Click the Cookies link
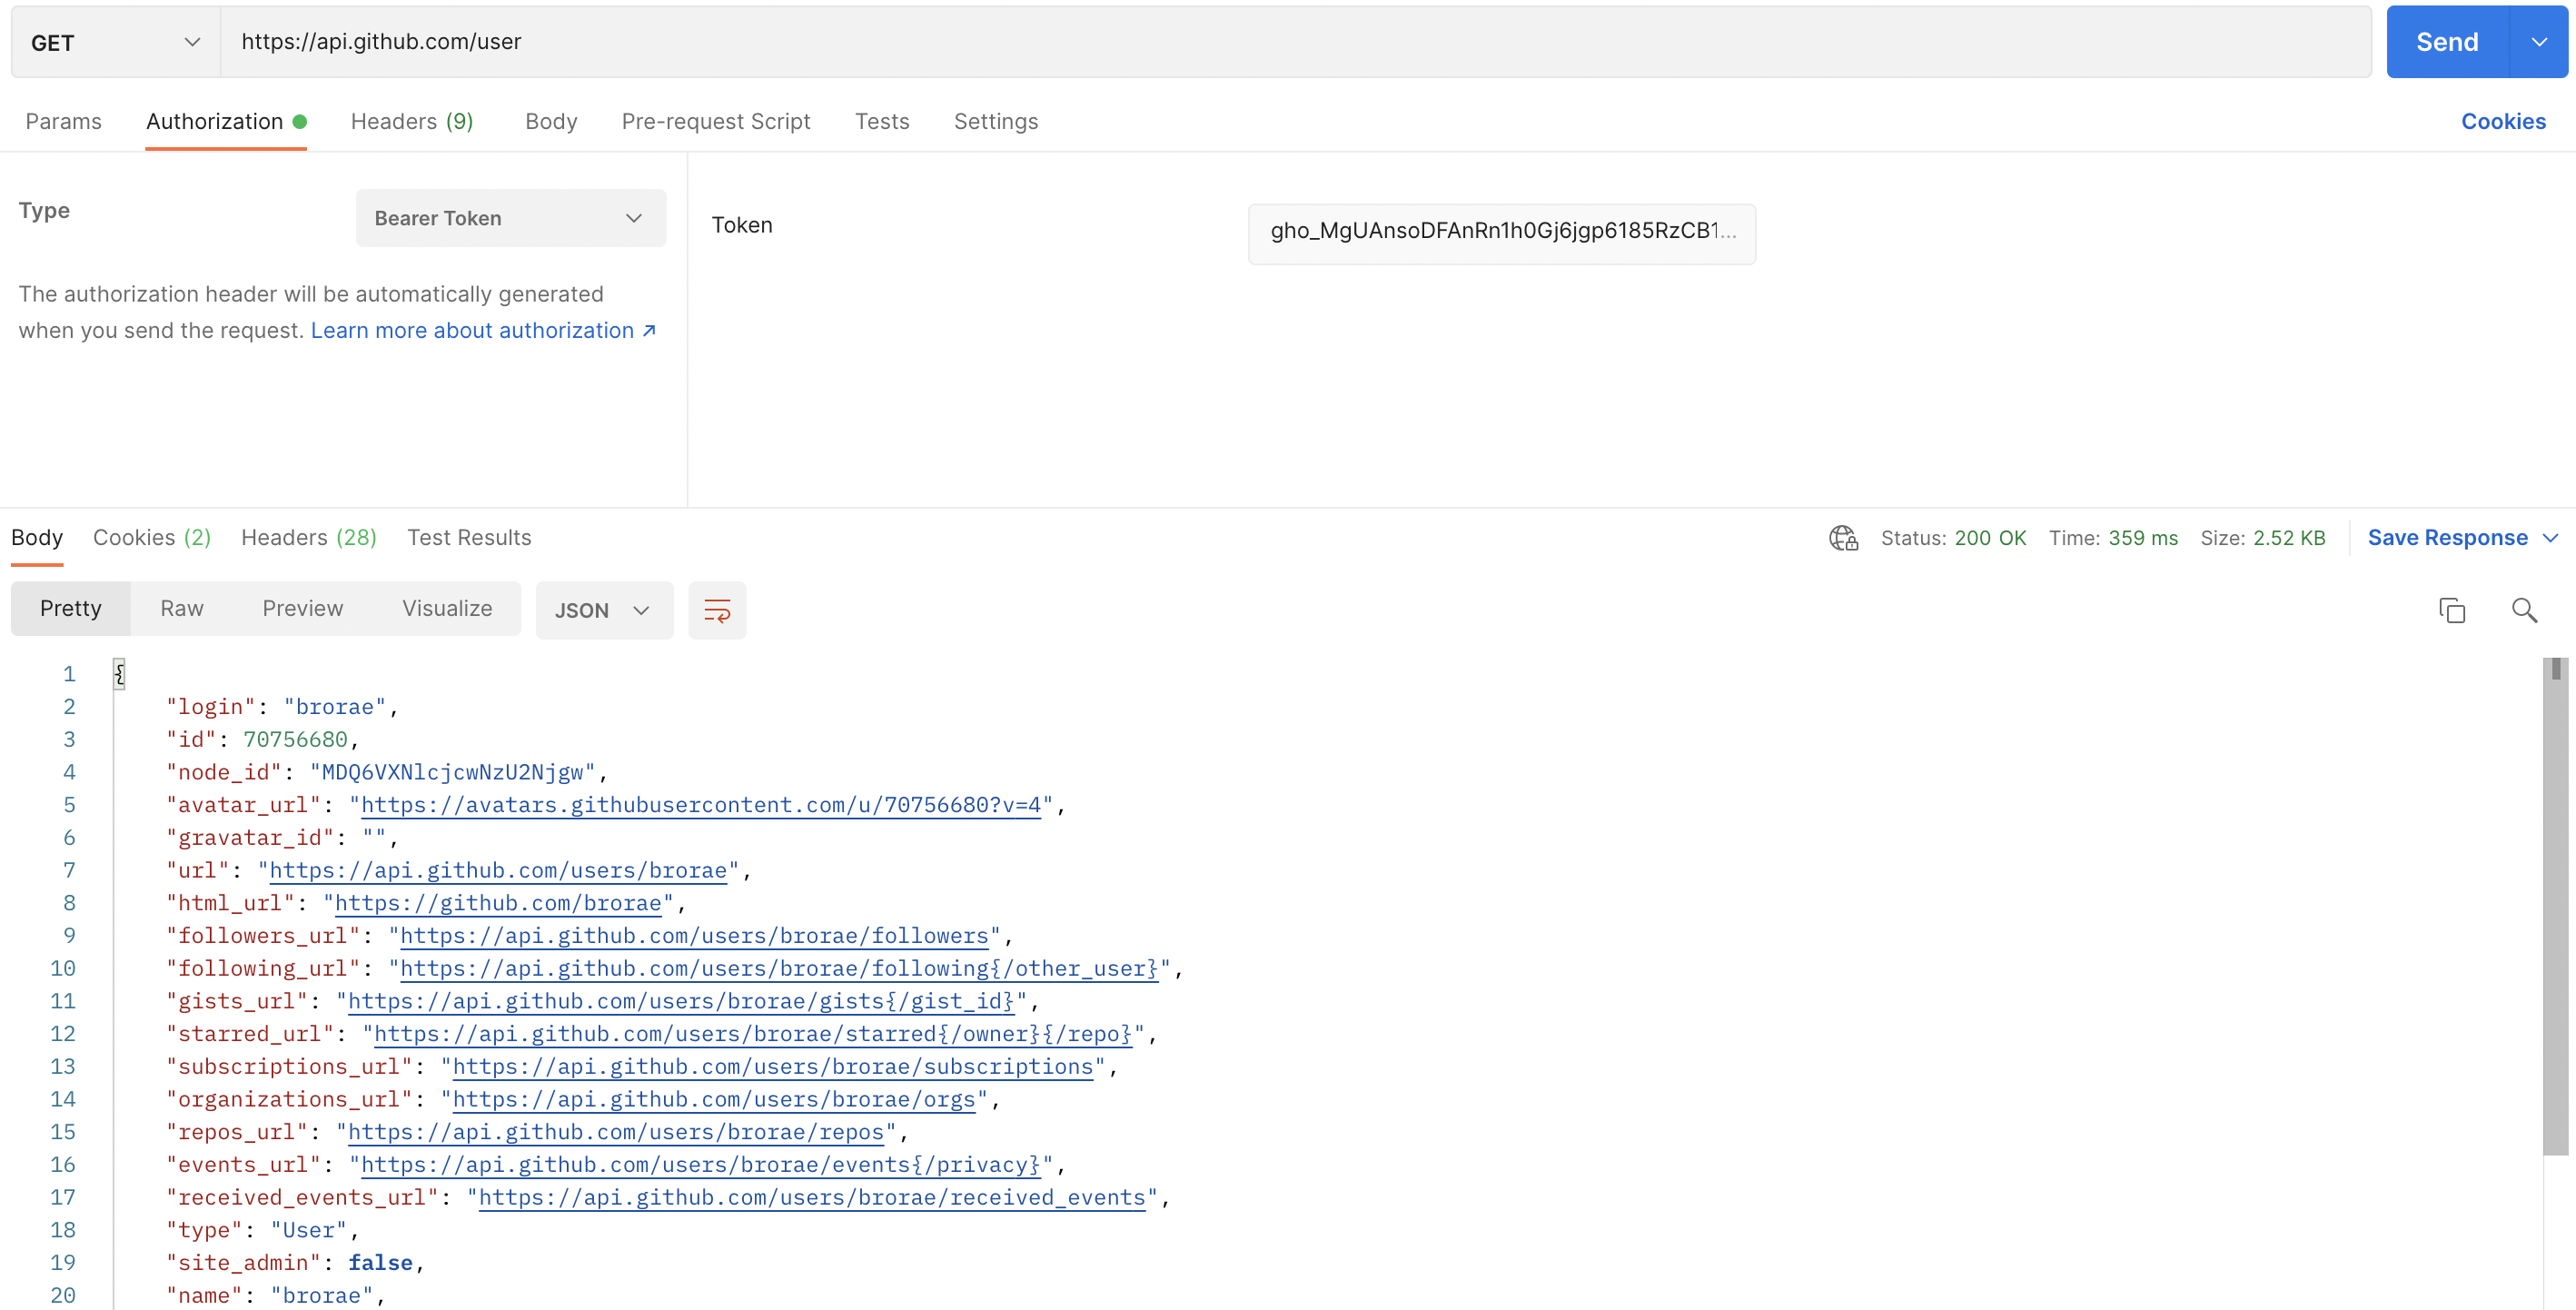This screenshot has width=2576, height=1310. coord(2502,121)
